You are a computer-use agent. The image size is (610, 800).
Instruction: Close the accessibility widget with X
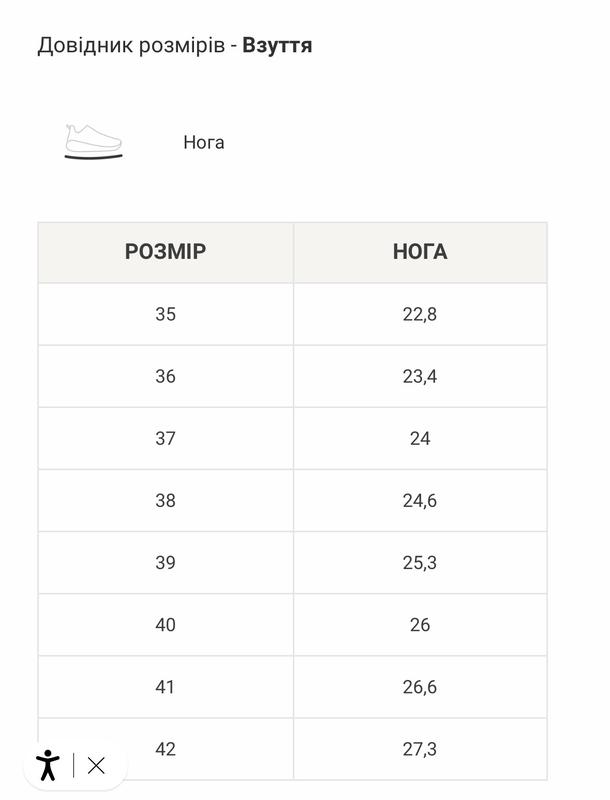click(x=96, y=766)
